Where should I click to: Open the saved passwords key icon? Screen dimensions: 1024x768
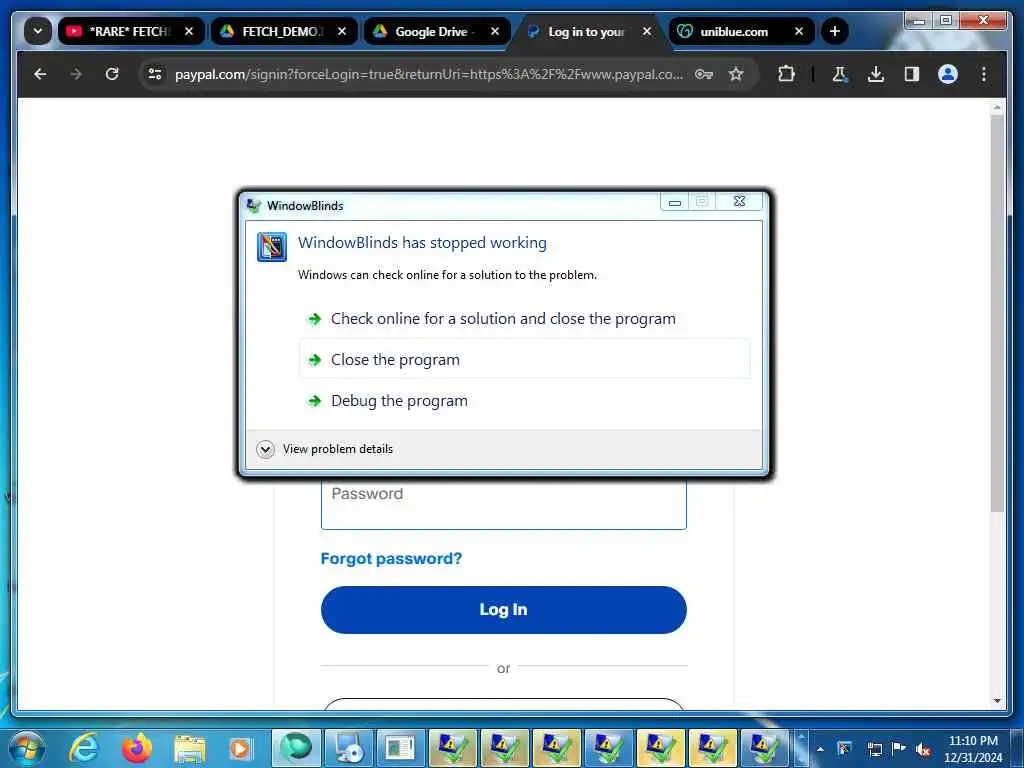(x=703, y=74)
